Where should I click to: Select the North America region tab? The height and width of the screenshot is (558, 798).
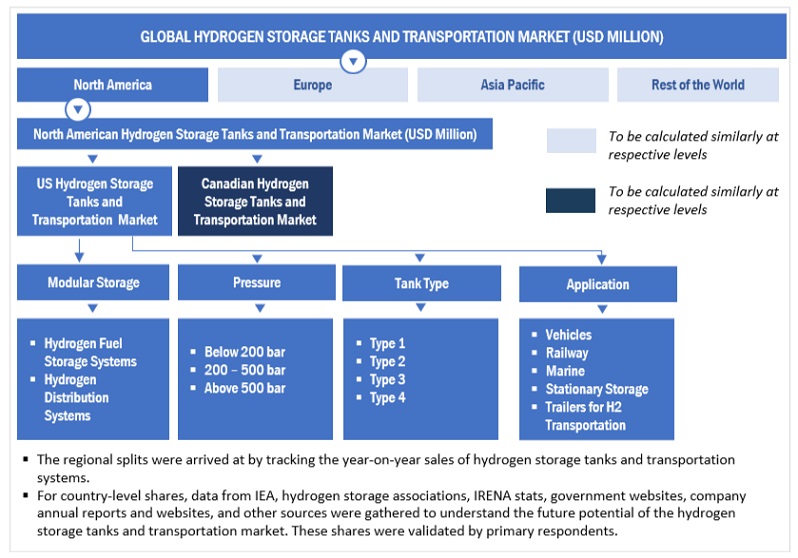(113, 85)
